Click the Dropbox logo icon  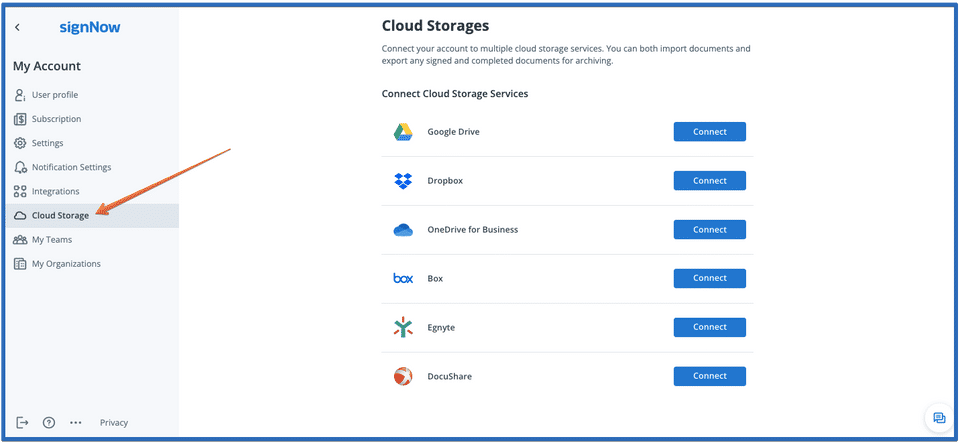403,181
